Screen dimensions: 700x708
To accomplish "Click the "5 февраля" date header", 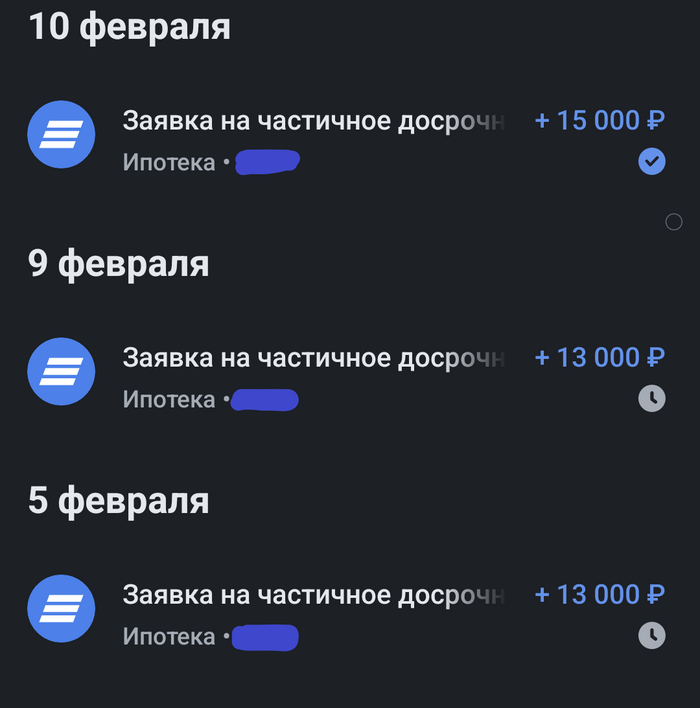I will click(x=119, y=501).
